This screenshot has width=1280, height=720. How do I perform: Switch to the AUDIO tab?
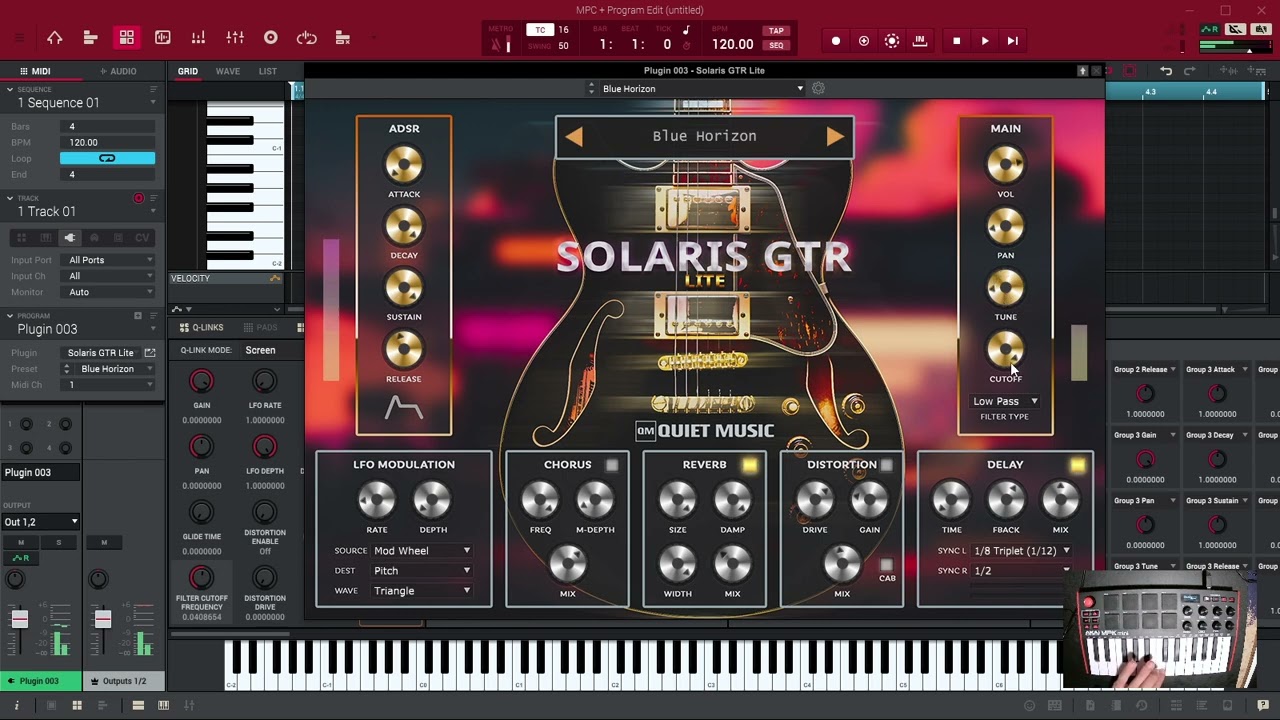point(118,71)
